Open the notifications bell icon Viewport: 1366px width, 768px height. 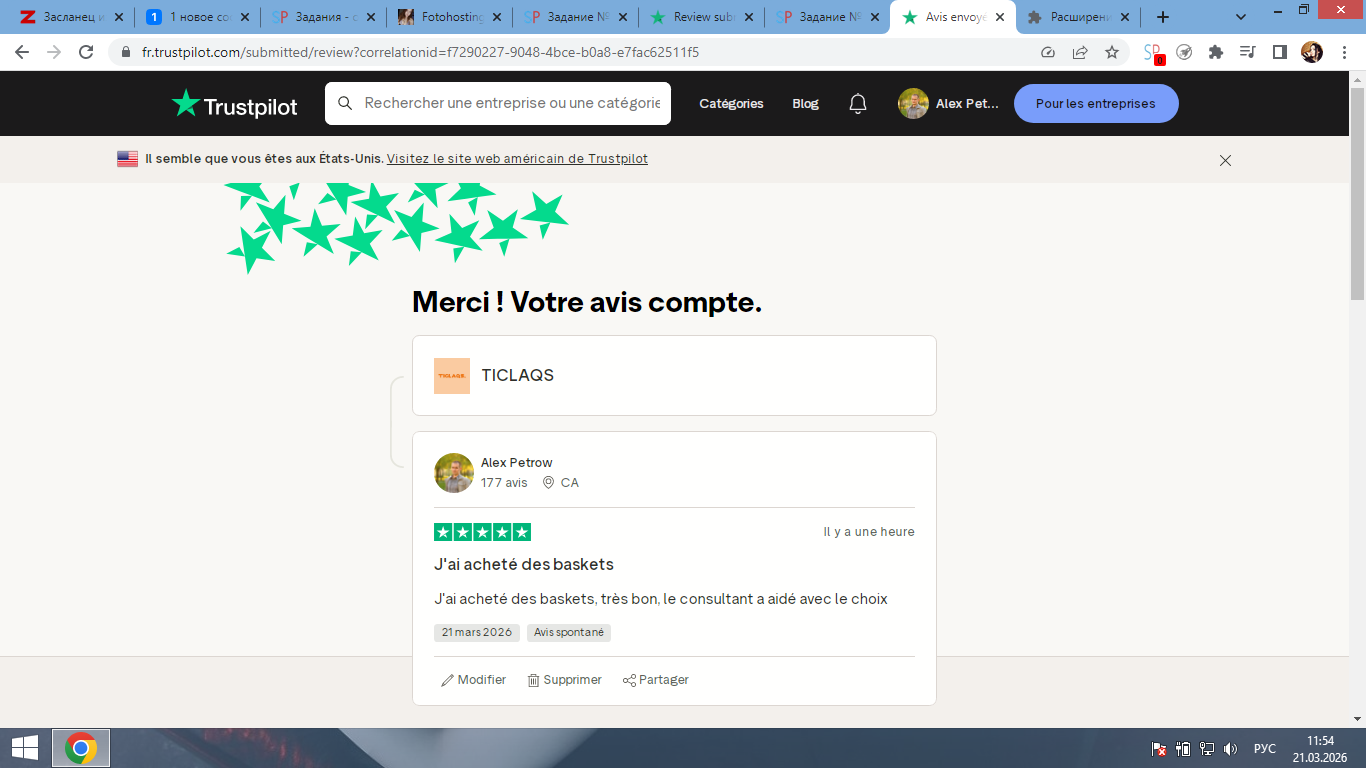pos(858,104)
